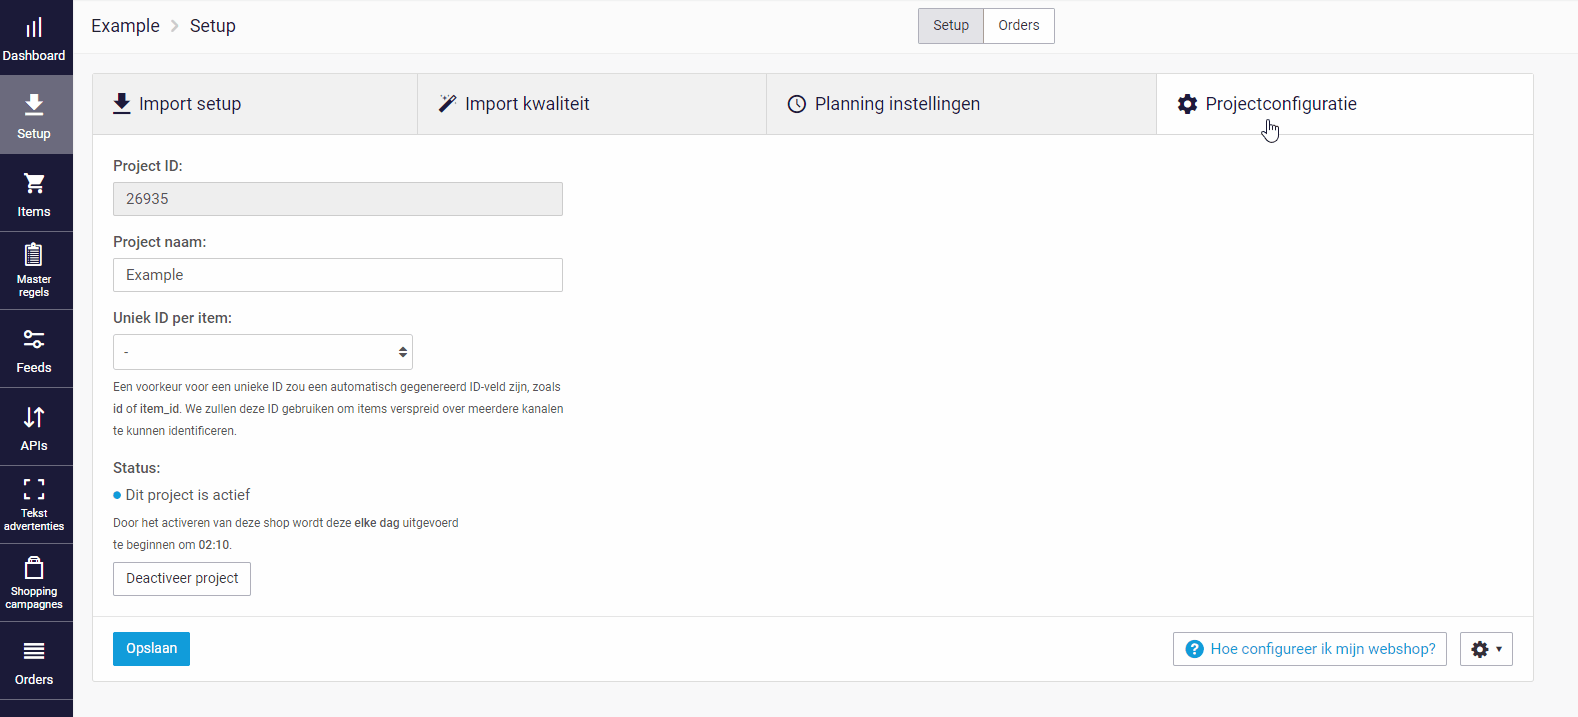Click the blue question mark help icon
This screenshot has width=1578, height=717.
click(1194, 649)
